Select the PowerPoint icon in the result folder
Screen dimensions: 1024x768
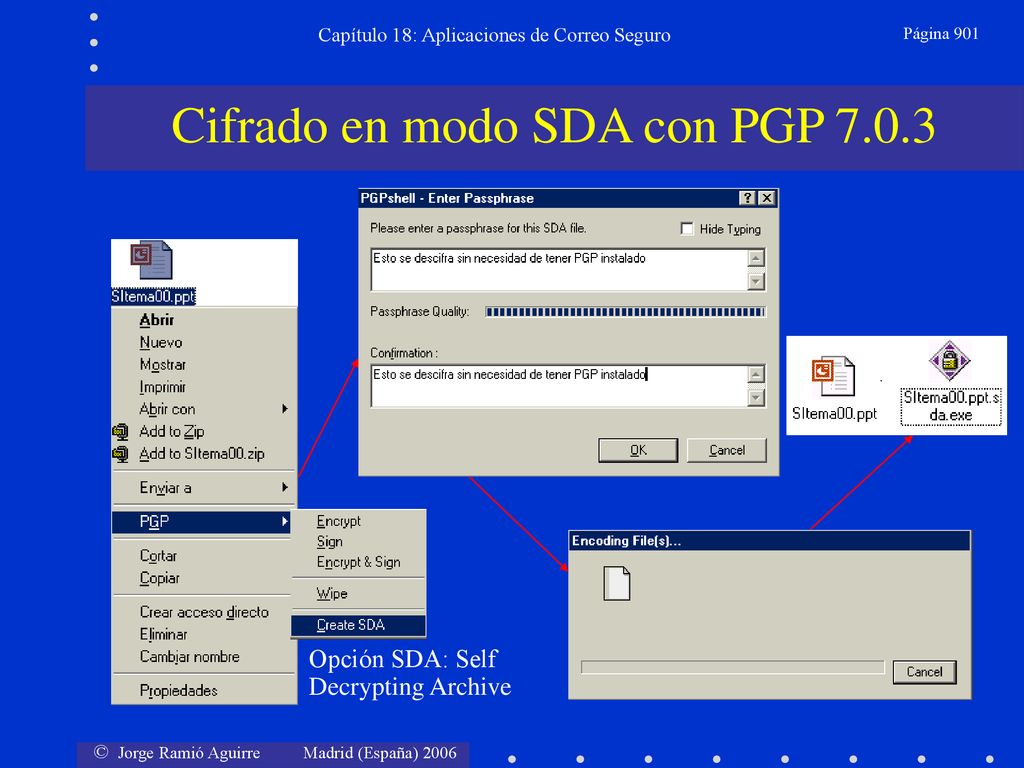tap(833, 376)
